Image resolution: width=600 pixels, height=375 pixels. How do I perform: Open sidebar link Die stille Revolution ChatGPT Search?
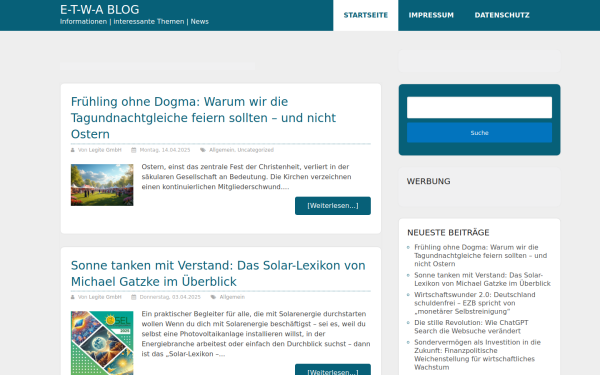click(471, 327)
